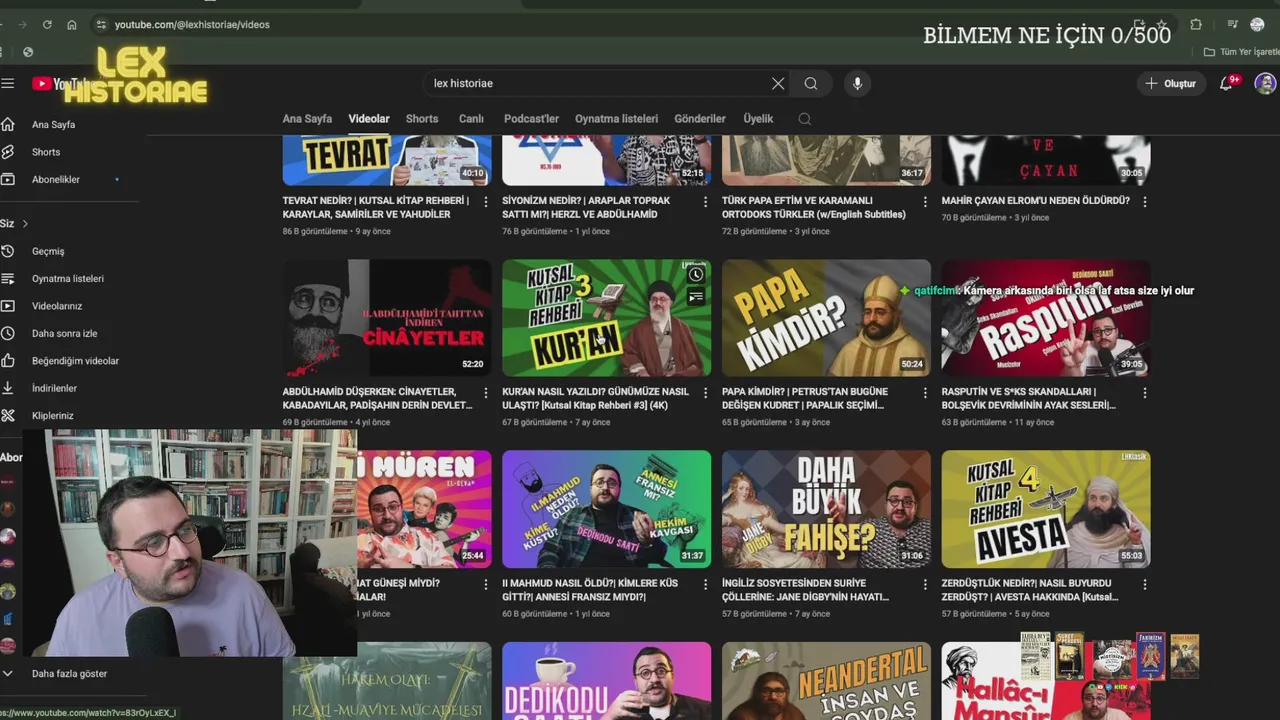Search within channel magnifier icon
Screen dimensions: 1280x720
pos(804,119)
